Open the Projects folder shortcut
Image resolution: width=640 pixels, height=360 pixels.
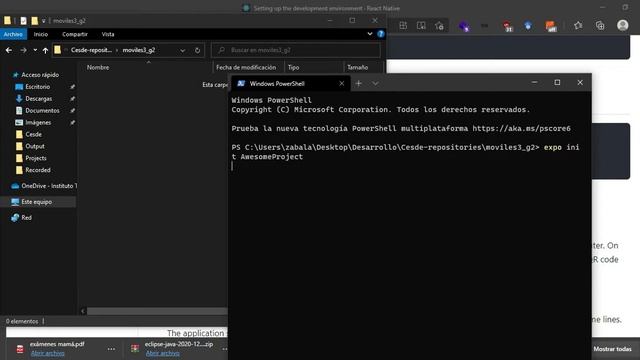point(36,158)
